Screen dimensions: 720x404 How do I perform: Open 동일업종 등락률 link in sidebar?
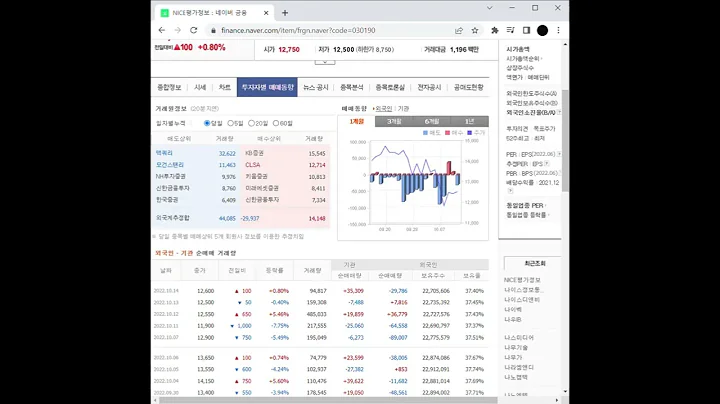point(526,215)
